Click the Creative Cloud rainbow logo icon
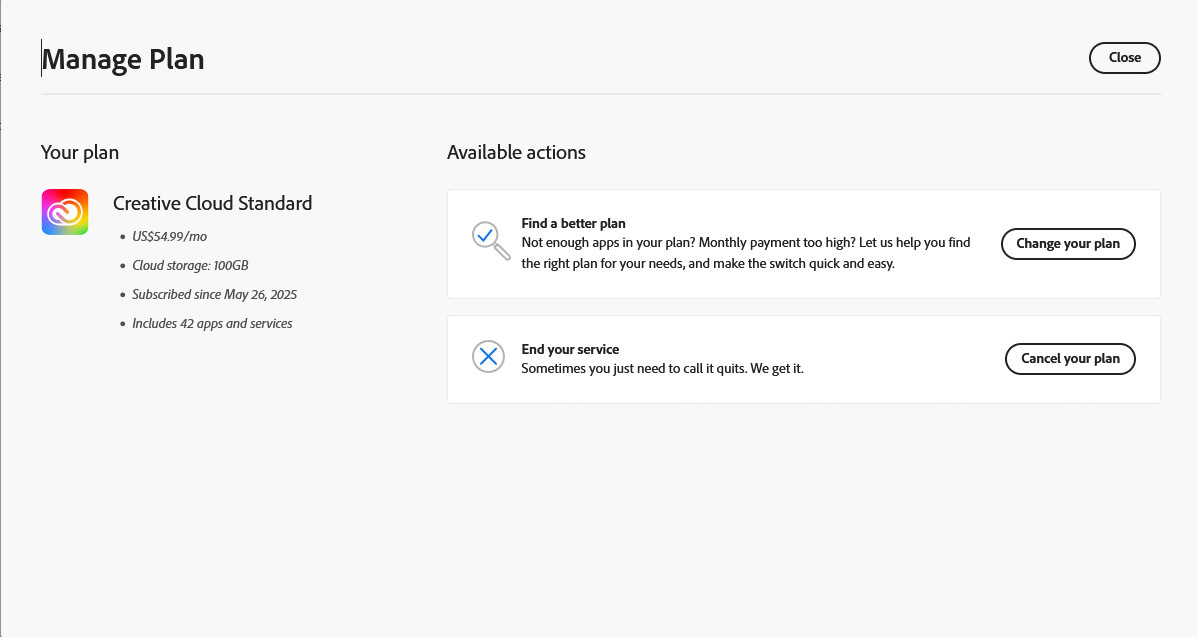The width and height of the screenshot is (1198, 637). [x=65, y=212]
